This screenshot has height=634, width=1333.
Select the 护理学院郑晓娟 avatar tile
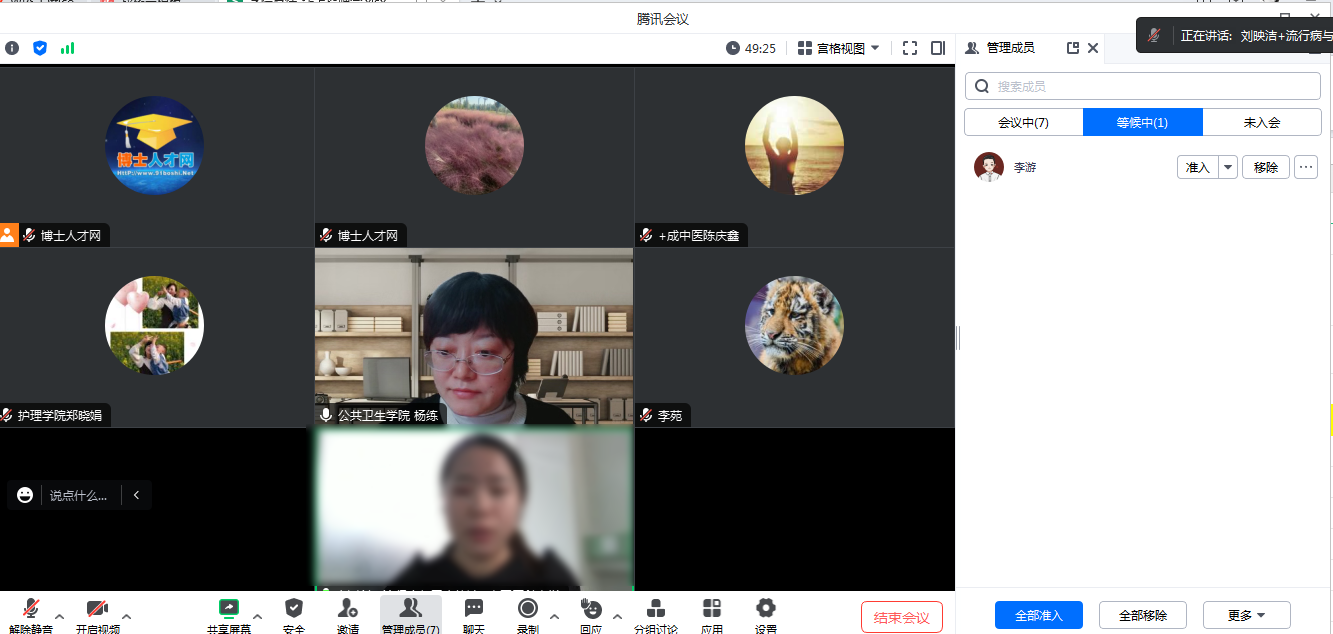pyautogui.click(x=155, y=325)
